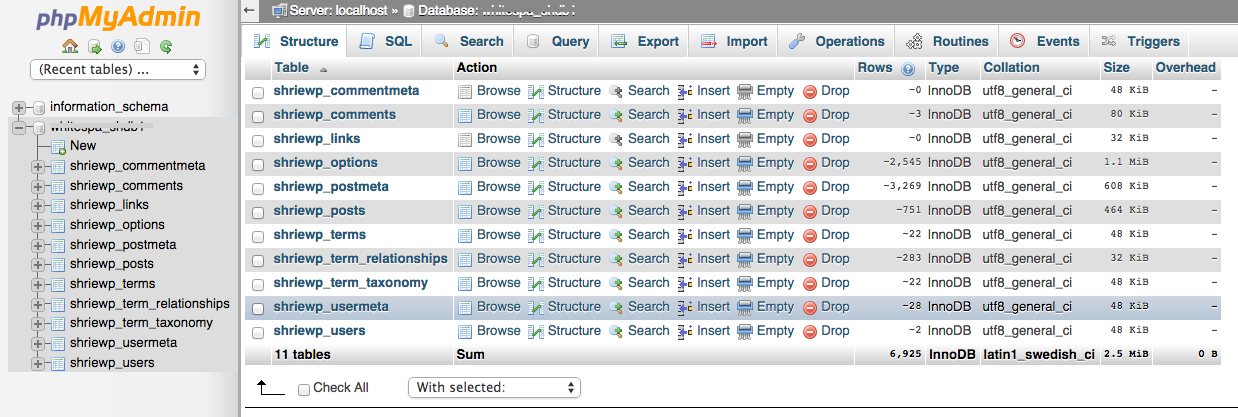The width and height of the screenshot is (1238, 417).
Task: Check the shriewp_options row checkbox
Action: tap(258, 164)
